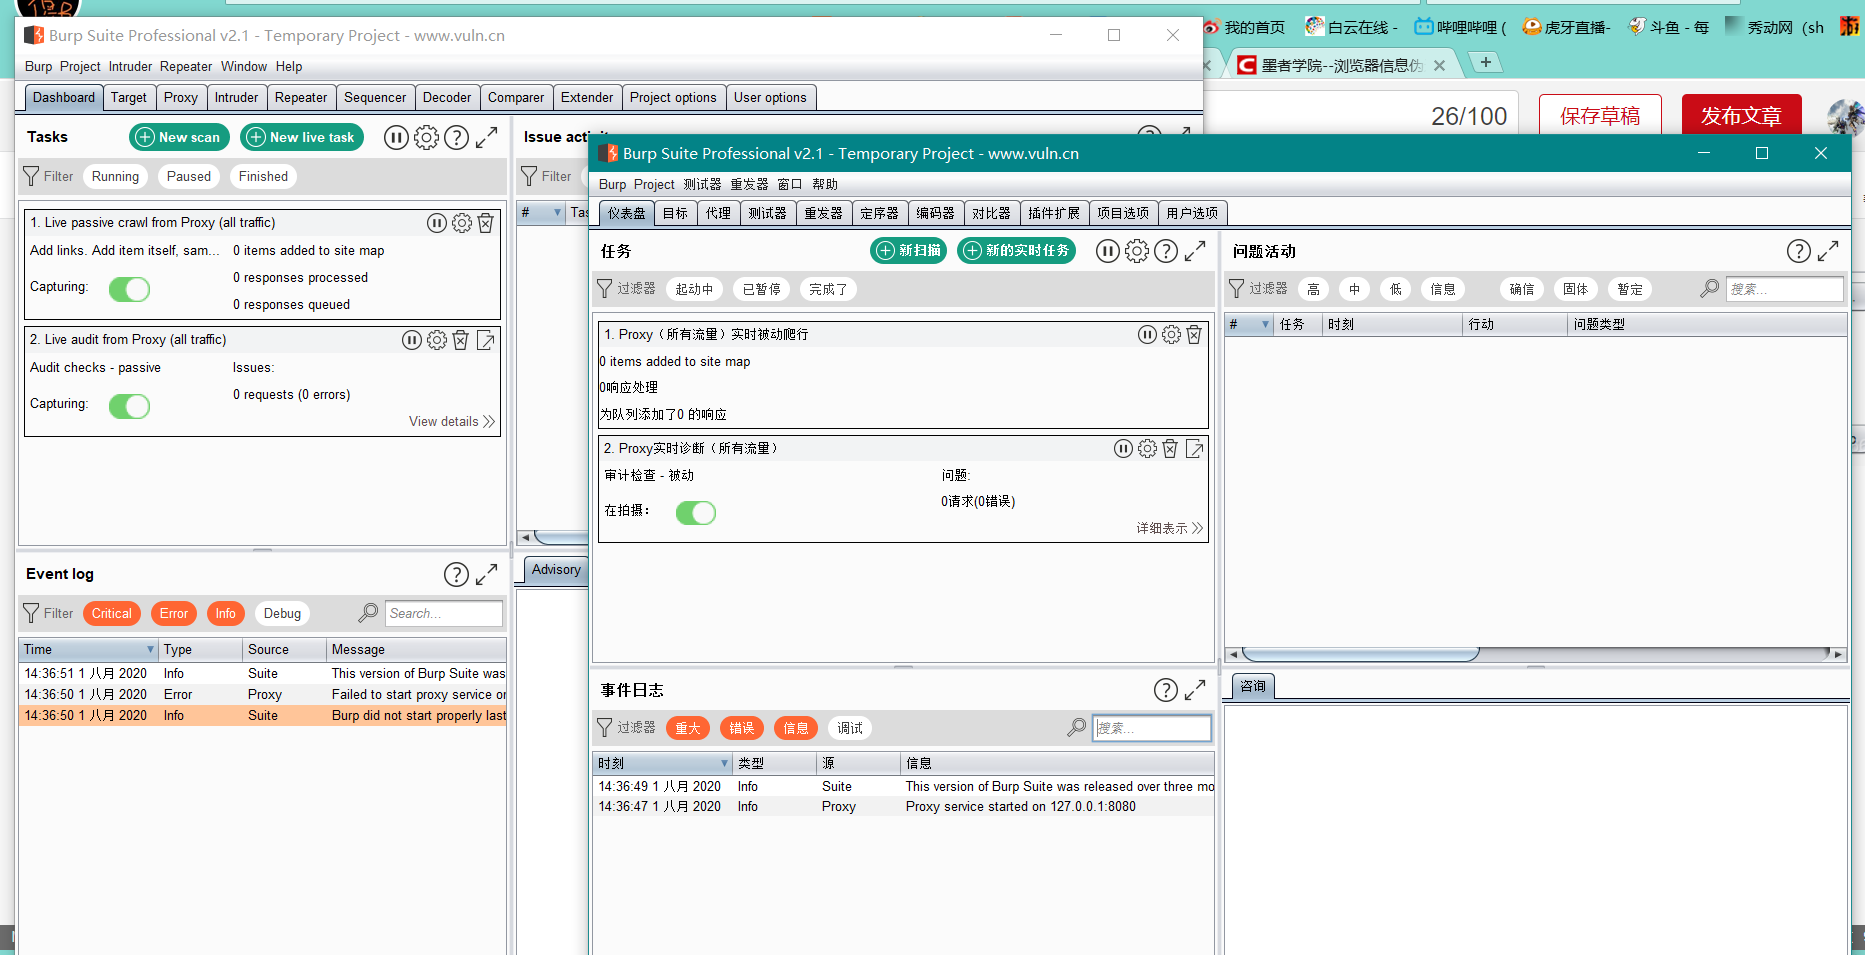
Task: Open gear settings in Chinese 任务 header
Action: click(1137, 251)
